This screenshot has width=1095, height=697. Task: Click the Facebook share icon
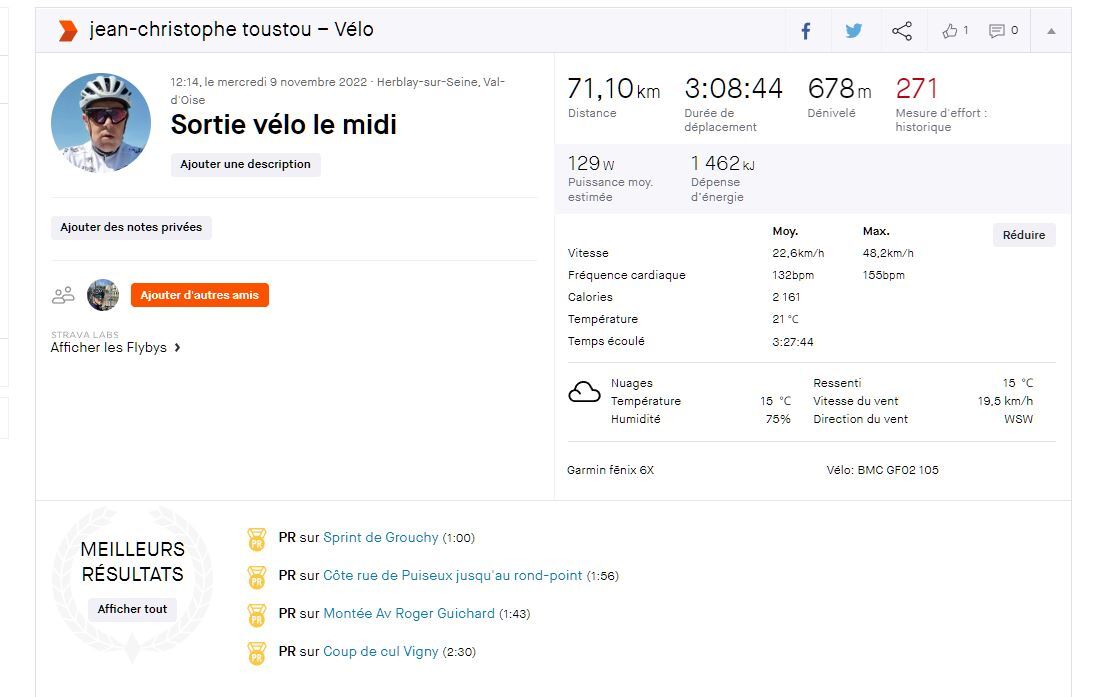pyautogui.click(x=806, y=31)
